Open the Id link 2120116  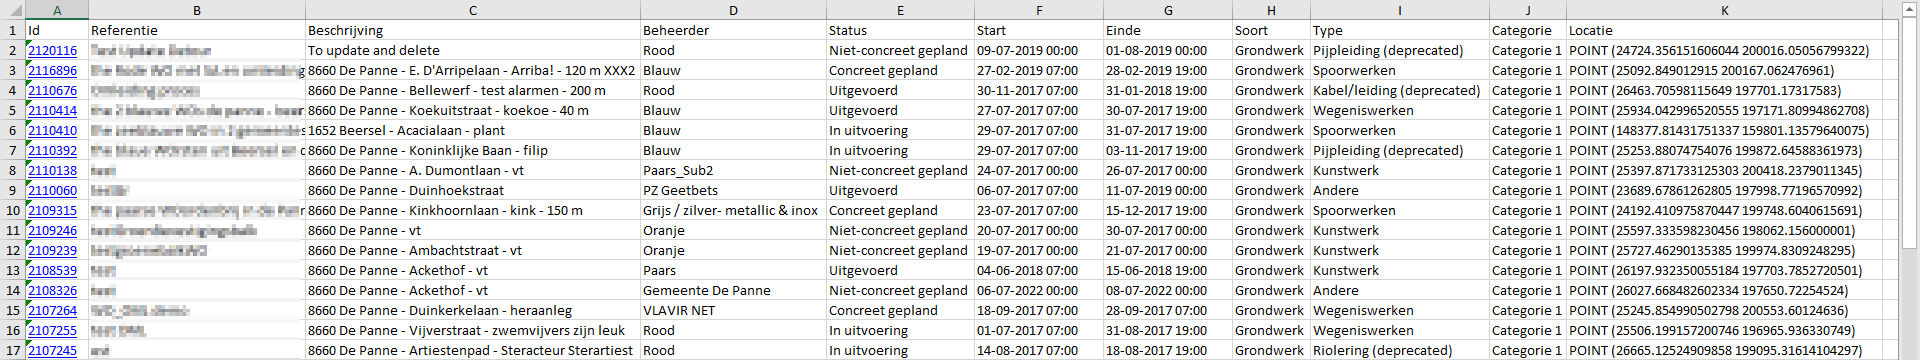point(52,50)
